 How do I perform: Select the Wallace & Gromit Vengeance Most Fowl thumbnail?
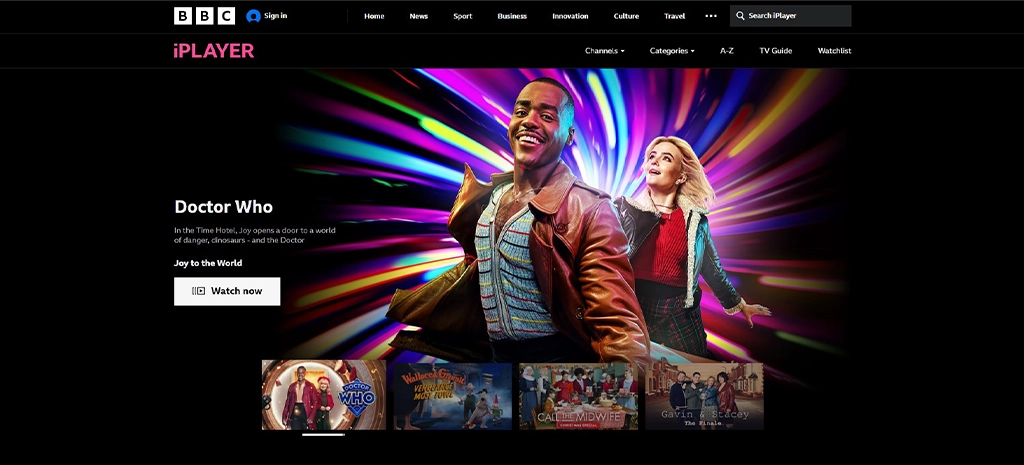(453, 396)
